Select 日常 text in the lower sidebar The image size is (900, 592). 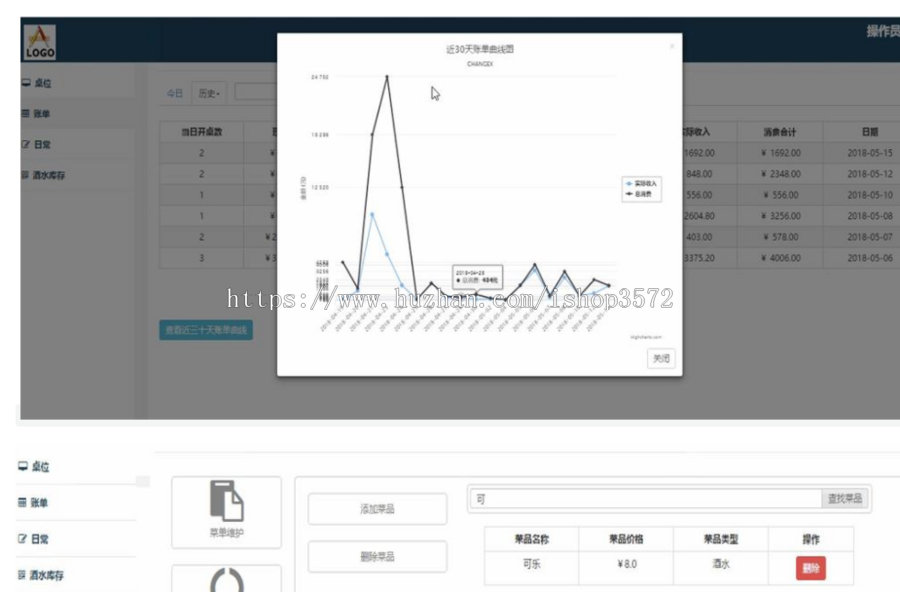click(x=40, y=539)
